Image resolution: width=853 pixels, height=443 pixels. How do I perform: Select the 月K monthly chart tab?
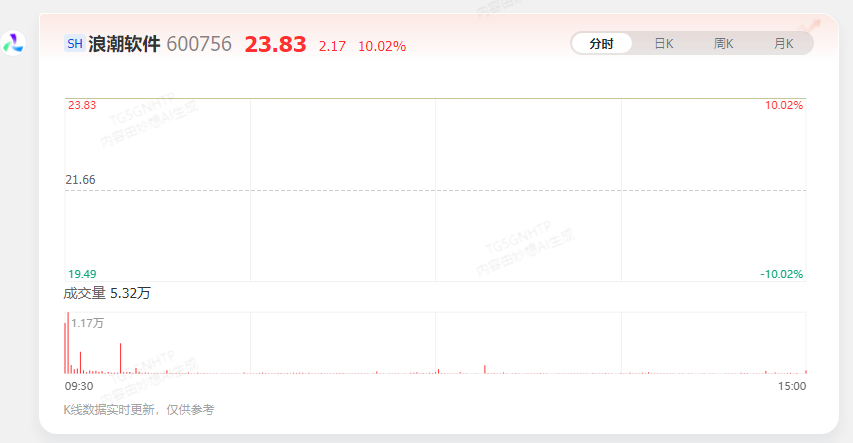tap(783, 44)
